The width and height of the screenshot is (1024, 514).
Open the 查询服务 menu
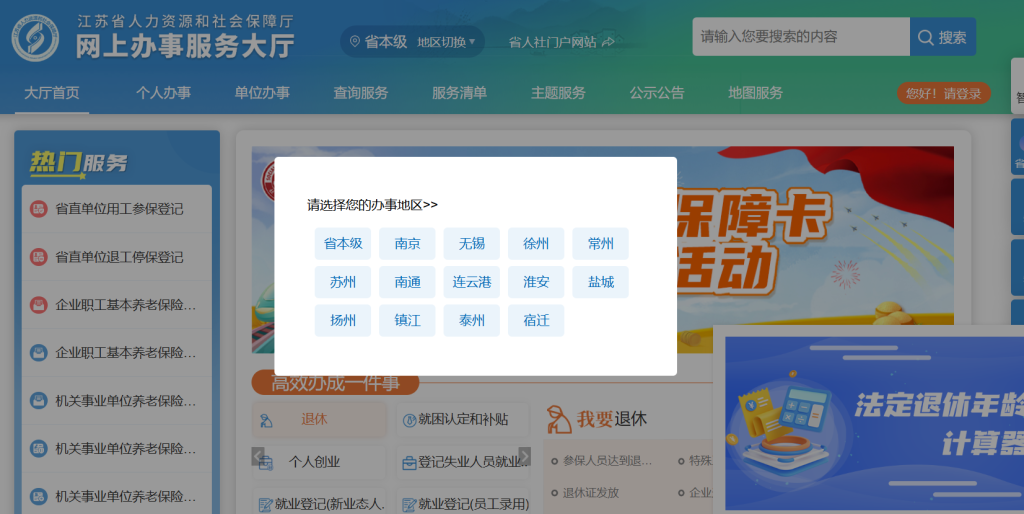pyautogui.click(x=360, y=93)
